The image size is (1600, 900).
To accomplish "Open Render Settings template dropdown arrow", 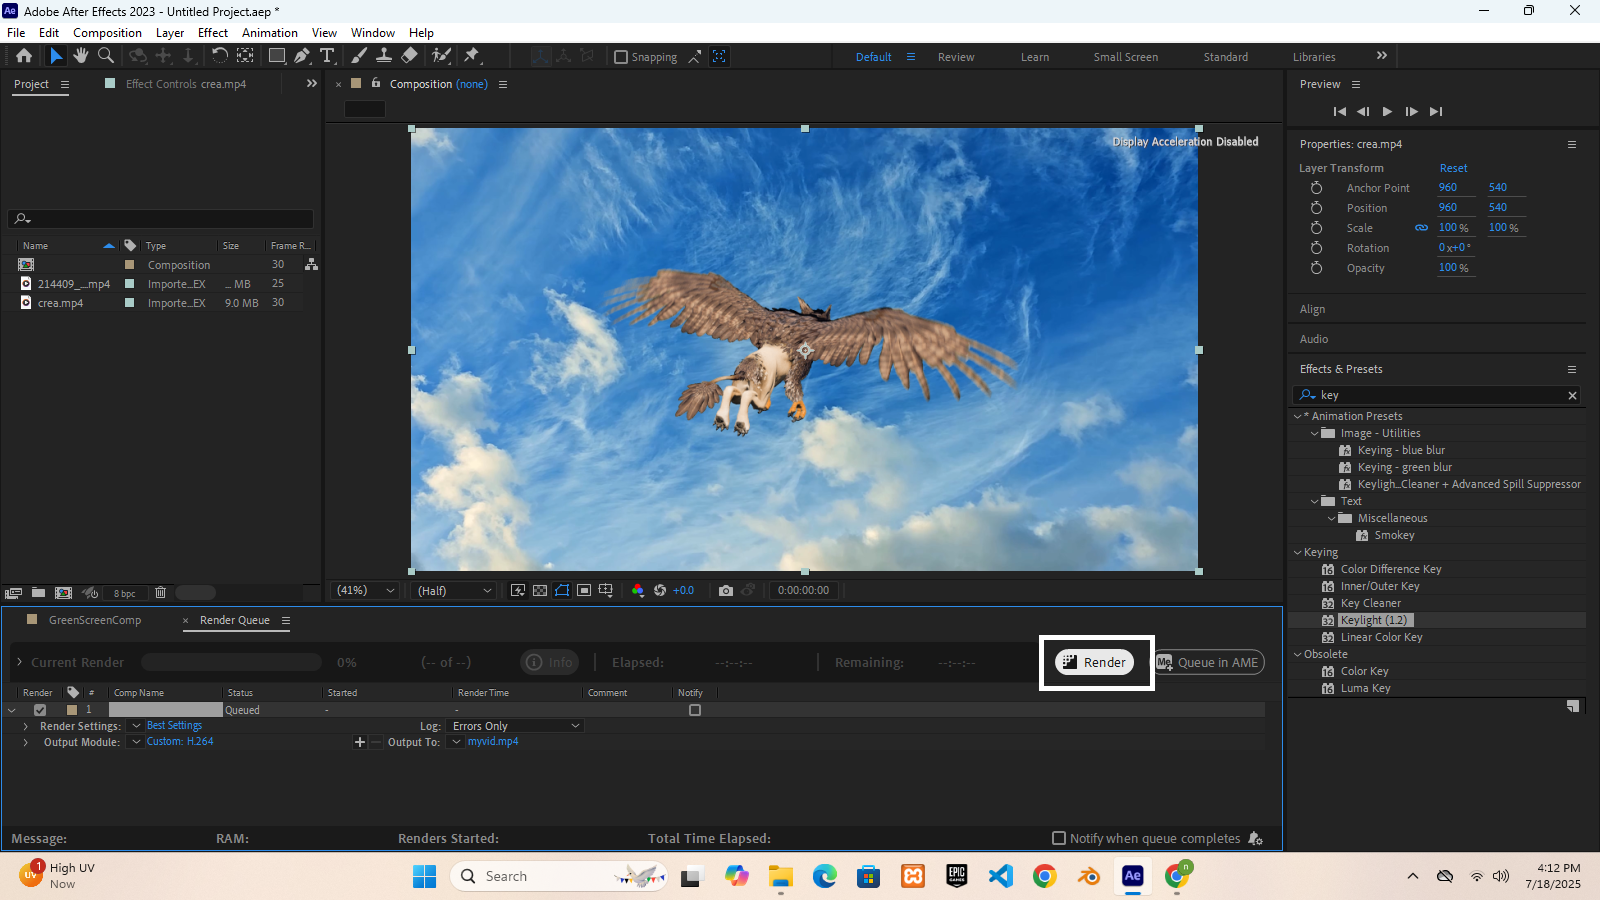I will click(x=137, y=726).
